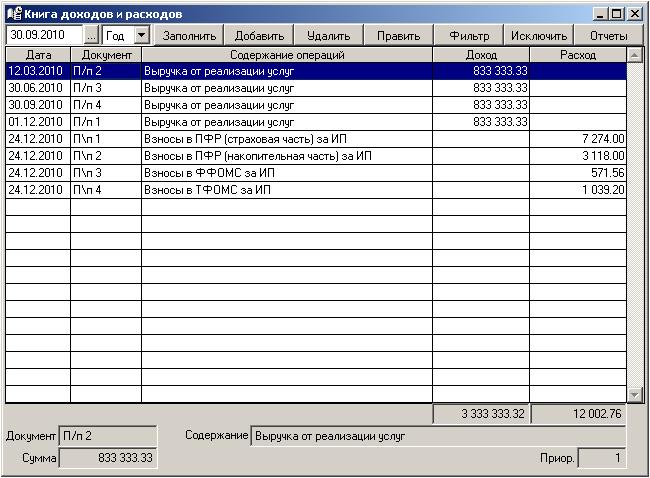Viewport: 650px width, 478px height.
Task: Click the Приор. priority field
Action: tap(602, 458)
